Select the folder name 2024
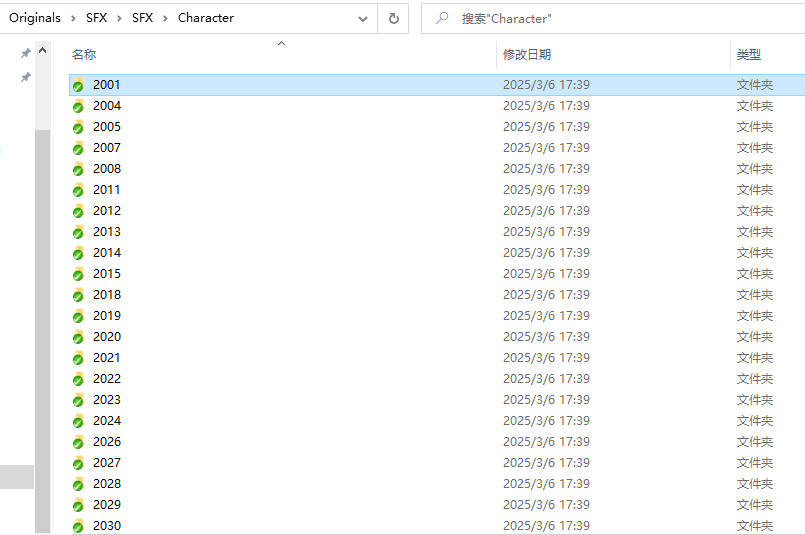Image resolution: width=805 pixels, height=535 pixels. (107, 421)
